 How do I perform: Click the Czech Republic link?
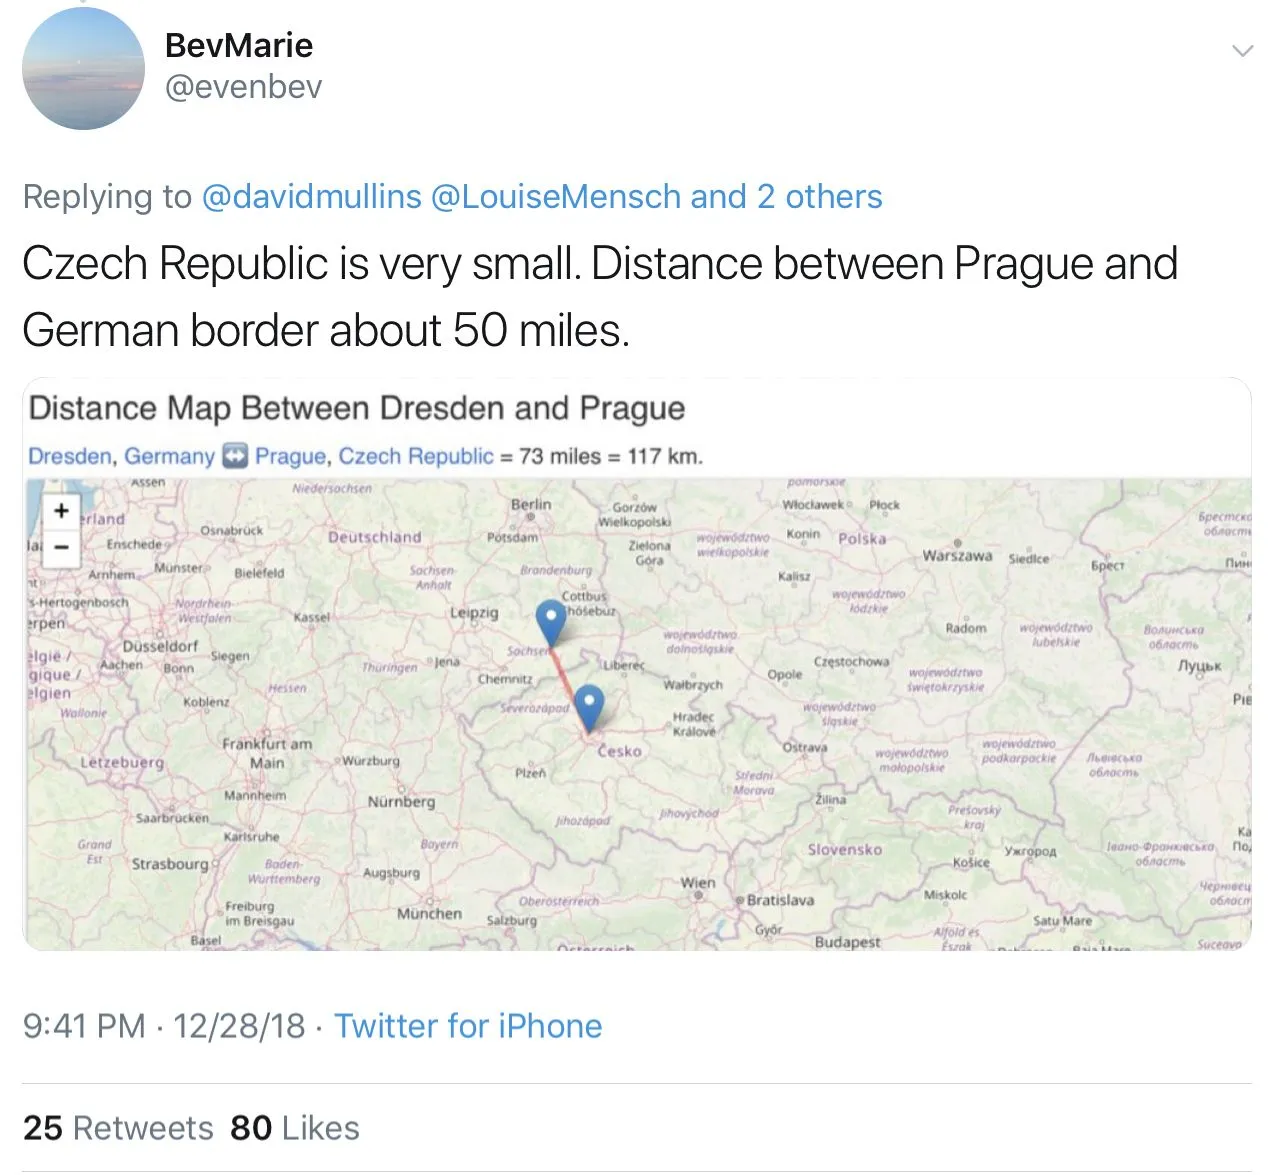[416, 457]
